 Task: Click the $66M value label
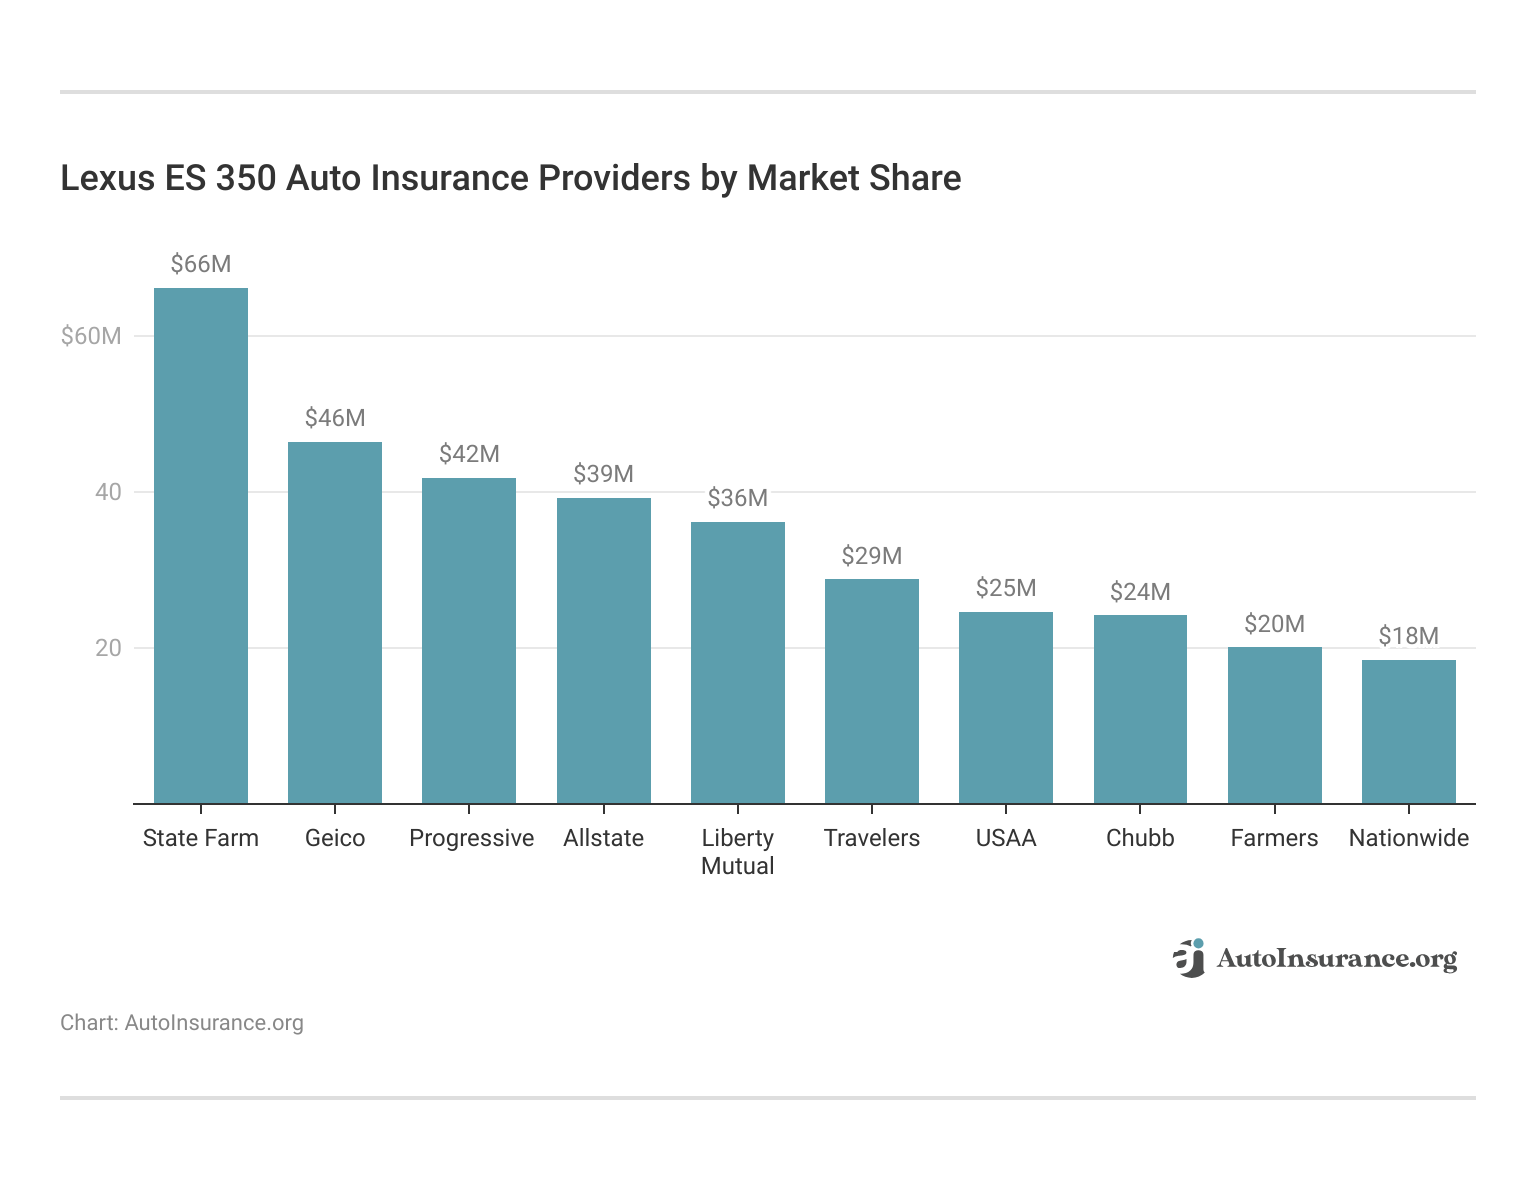click(x=201, y=264)
